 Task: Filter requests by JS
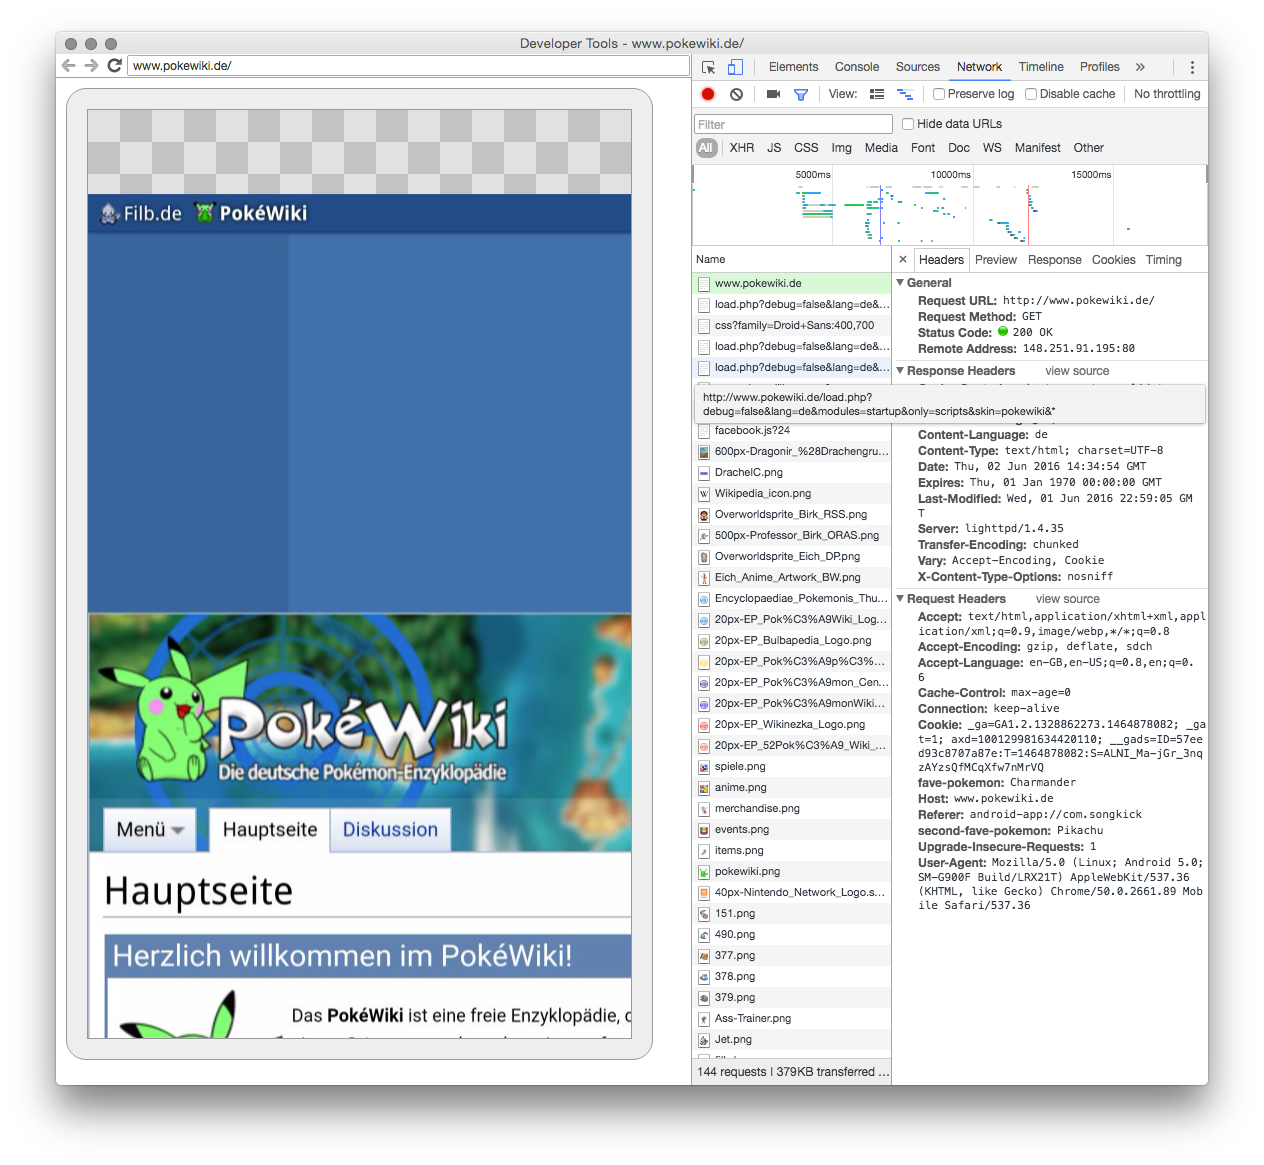[774, 148]
